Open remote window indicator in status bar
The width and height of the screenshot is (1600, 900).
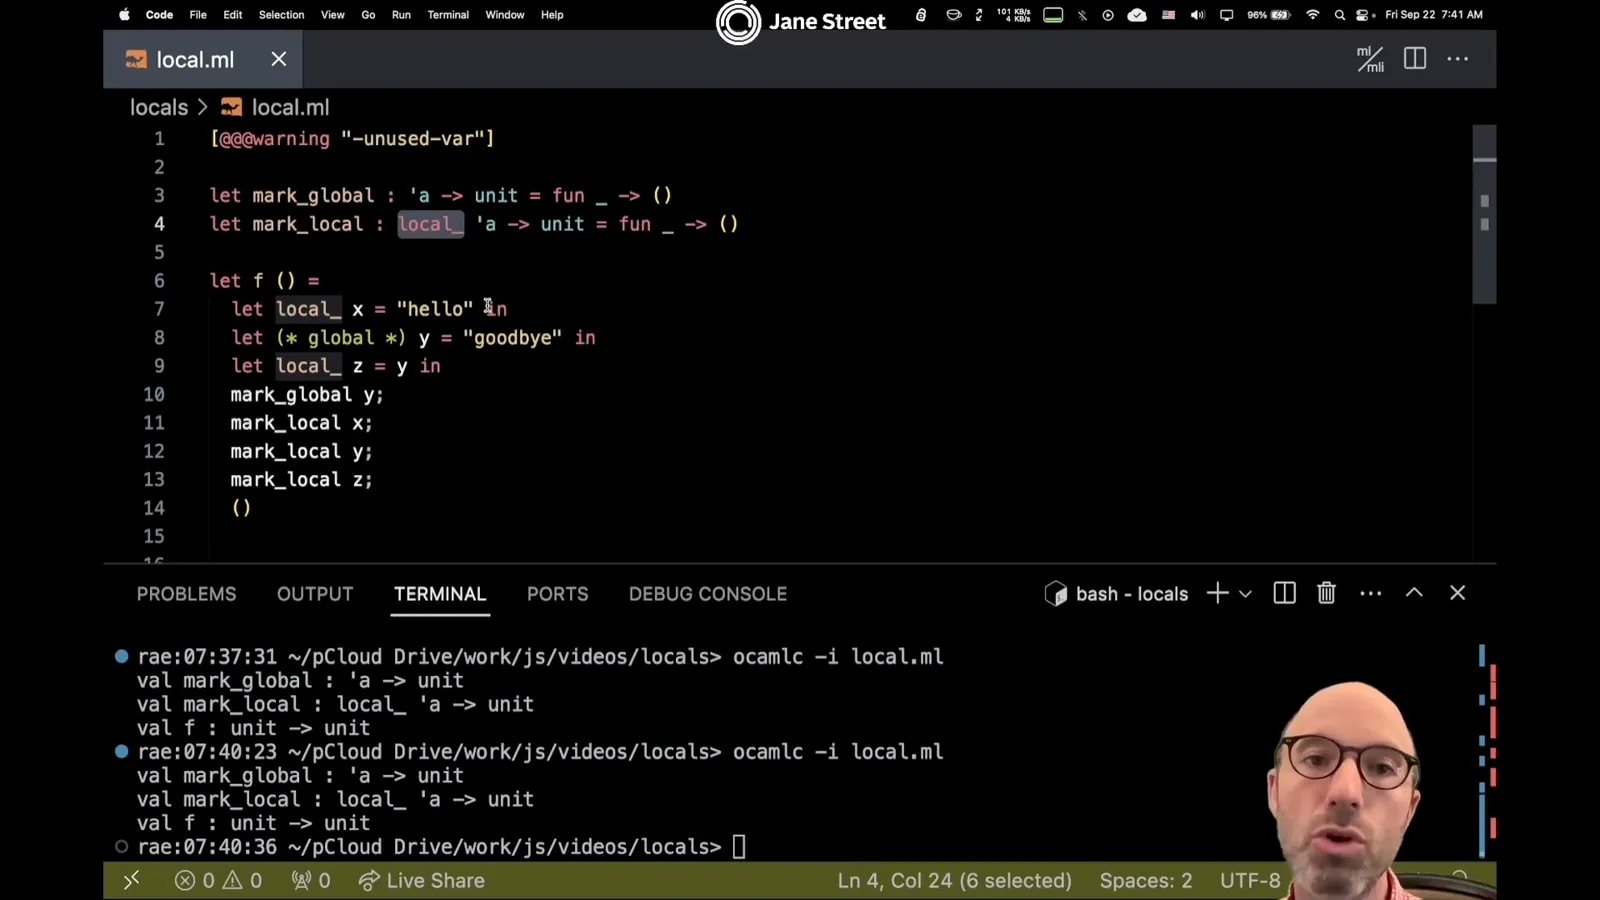pos(131,881)
